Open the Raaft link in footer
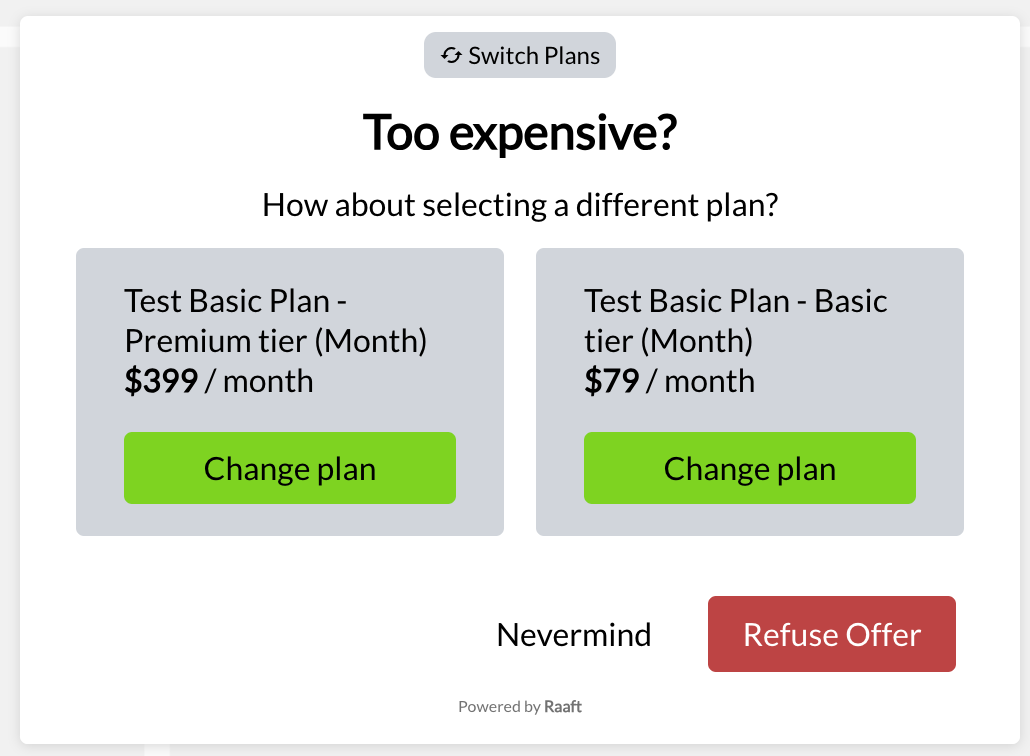The width and height of the screenshot is (1030, 756). tap(563, 706)
